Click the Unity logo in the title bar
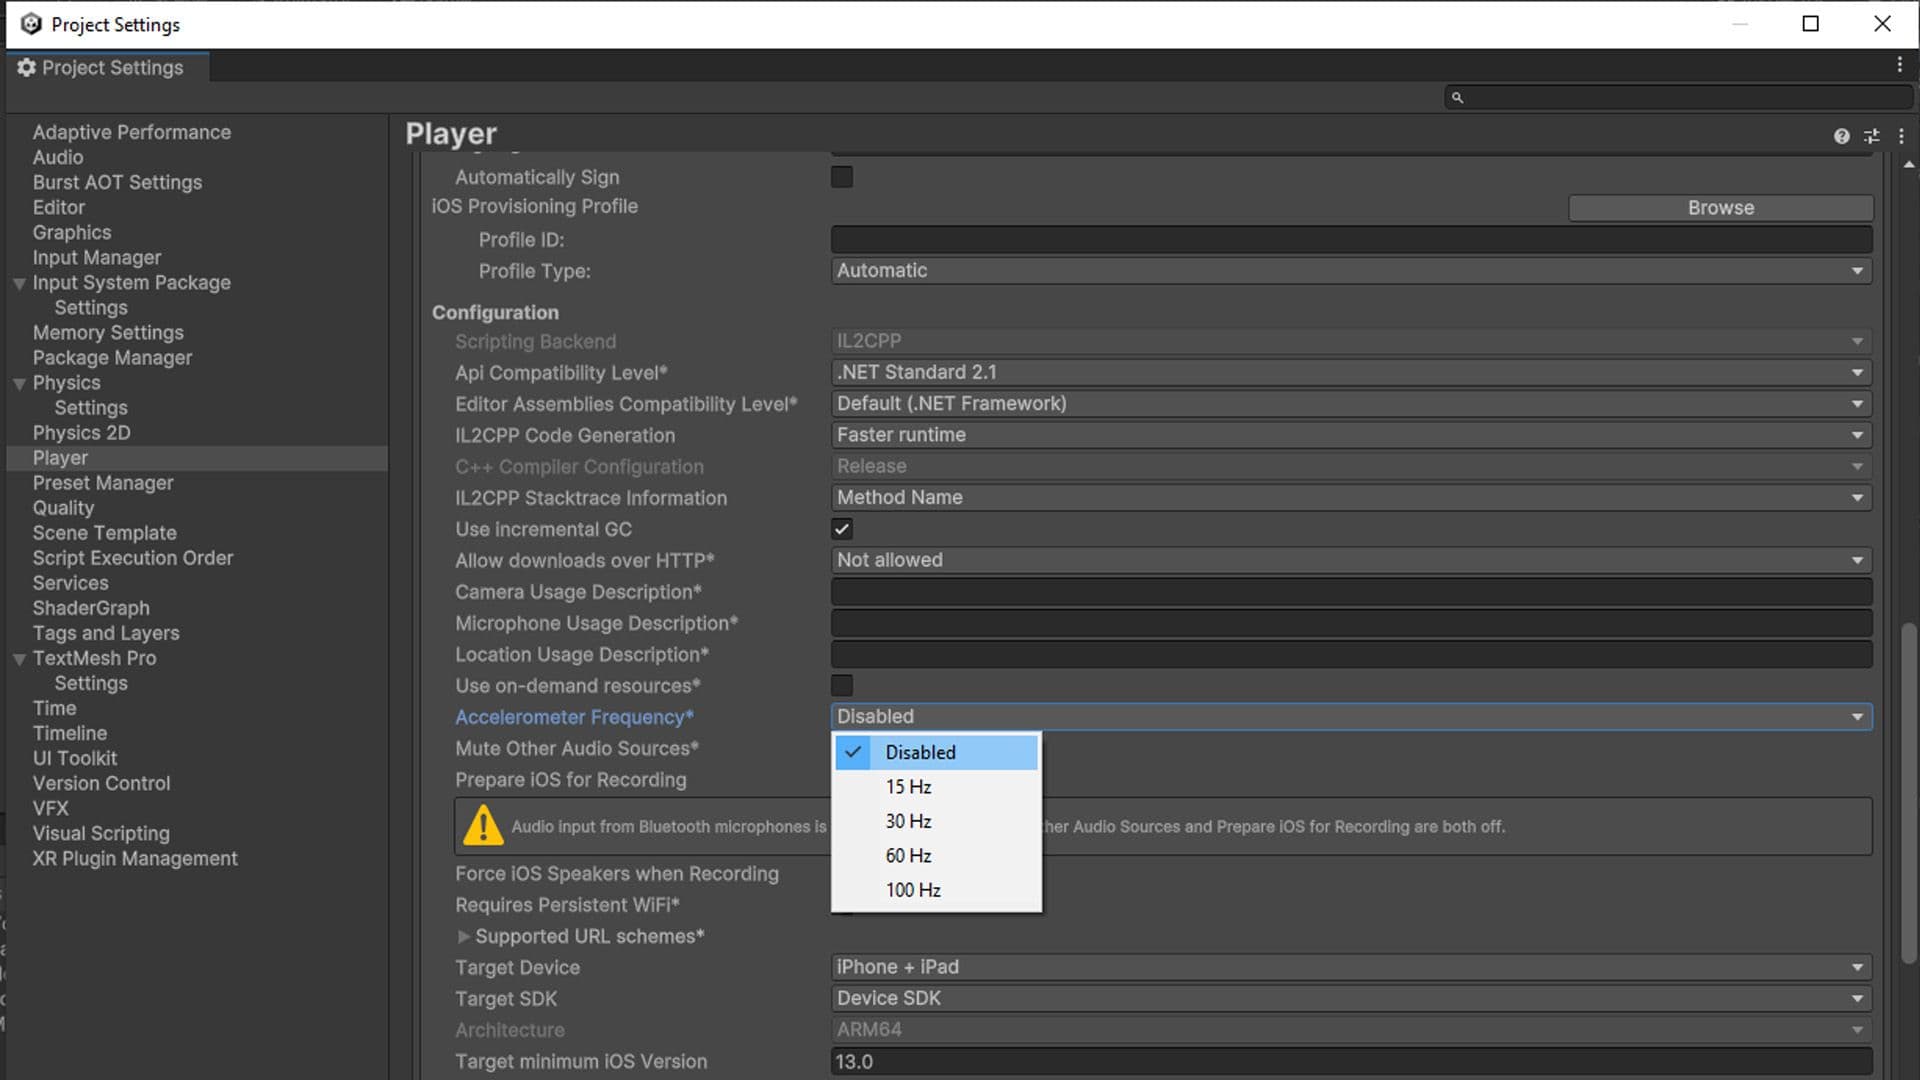1920x1080 pixels. [x=31, y=23]
